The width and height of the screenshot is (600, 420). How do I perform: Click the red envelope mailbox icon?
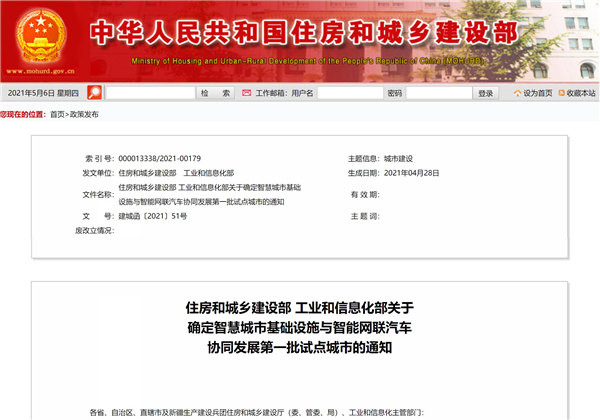coord(246,93)
